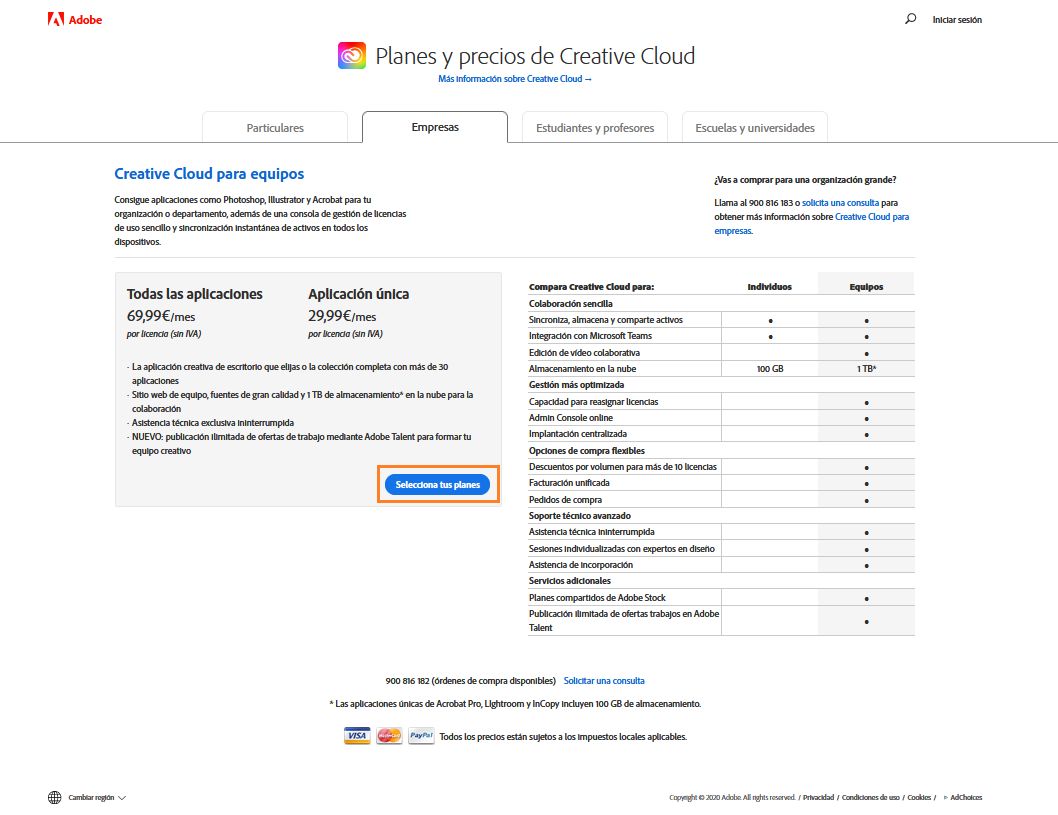Click the Edición de vídeo colaborativa row
The width and height of the screenshot is (1058, 815).
coord(721,353)
